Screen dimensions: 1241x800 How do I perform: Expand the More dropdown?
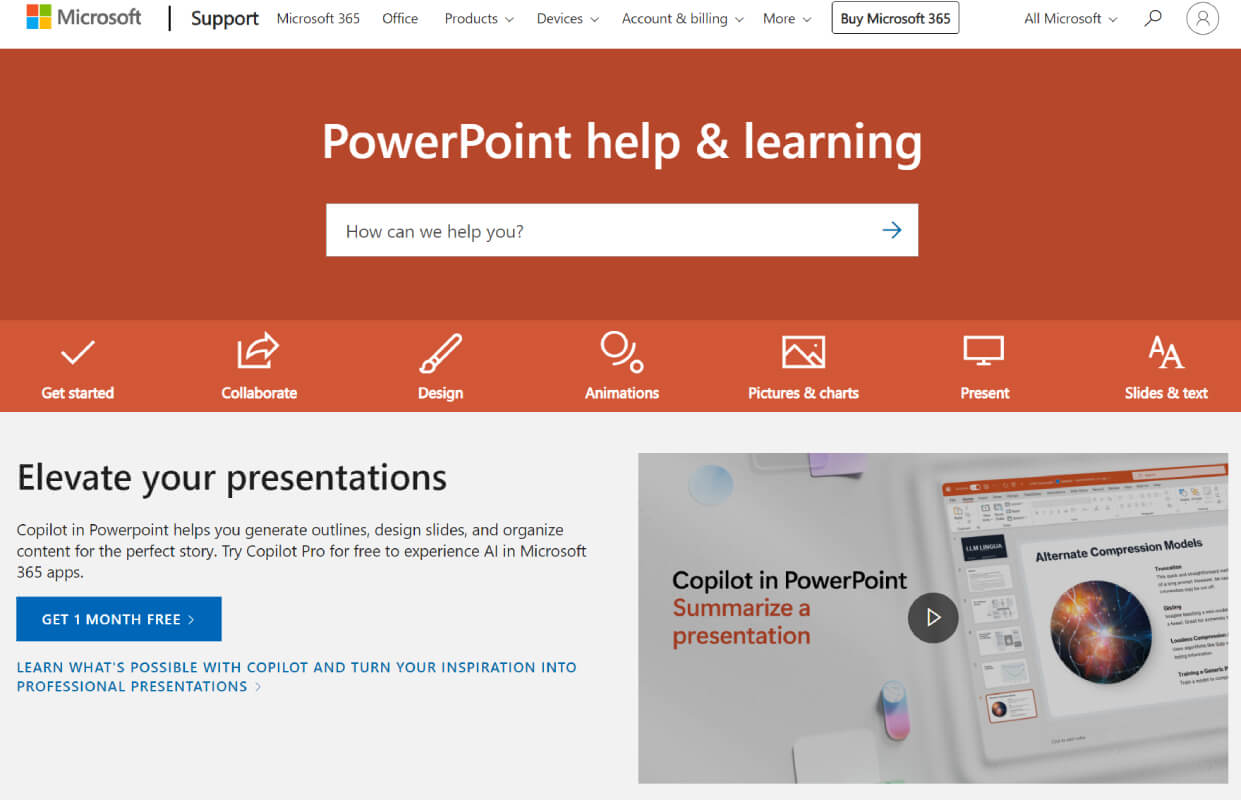click(x=787, y=18)
